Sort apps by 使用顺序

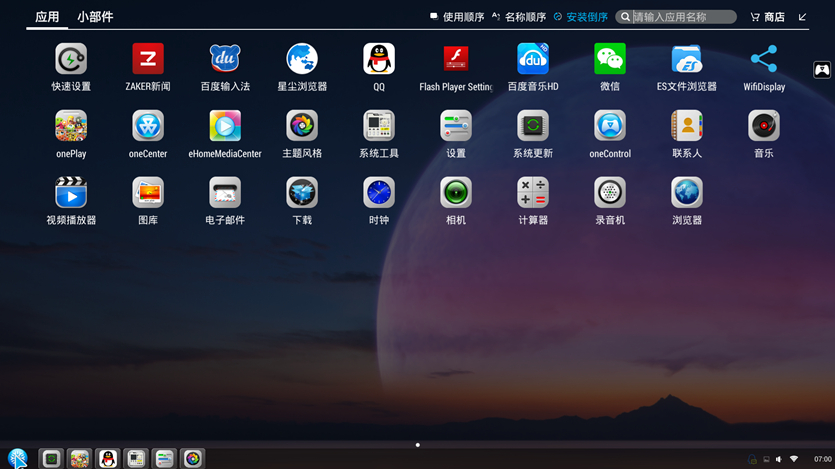[x=457, y=17]
